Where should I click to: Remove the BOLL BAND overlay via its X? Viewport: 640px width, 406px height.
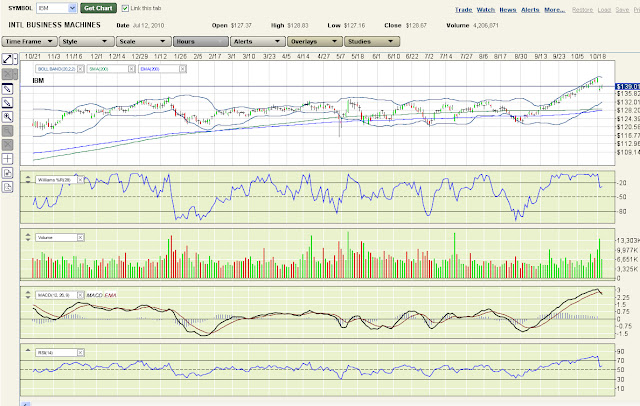pos(80,69)
